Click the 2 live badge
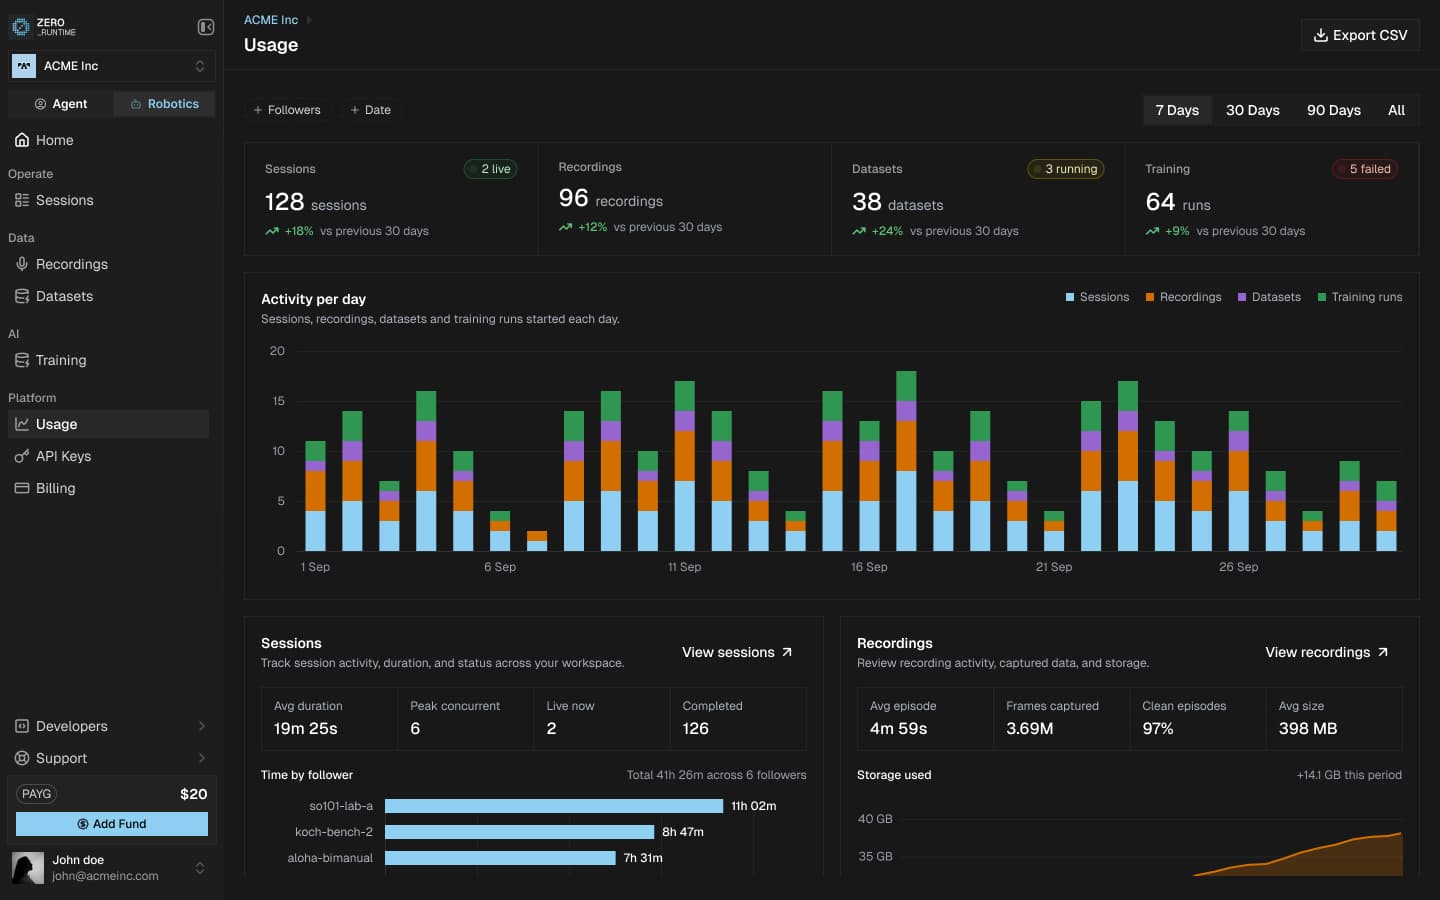Screen dimensions: 1440x900 click(490, 169)
